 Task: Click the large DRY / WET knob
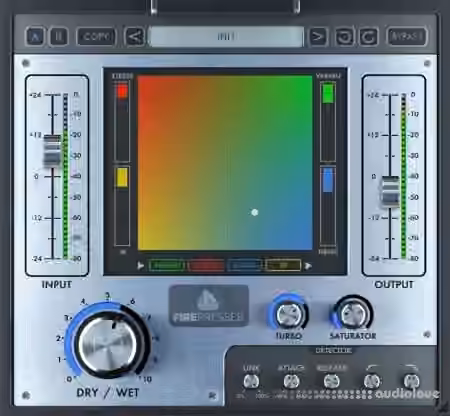[108, 345]
